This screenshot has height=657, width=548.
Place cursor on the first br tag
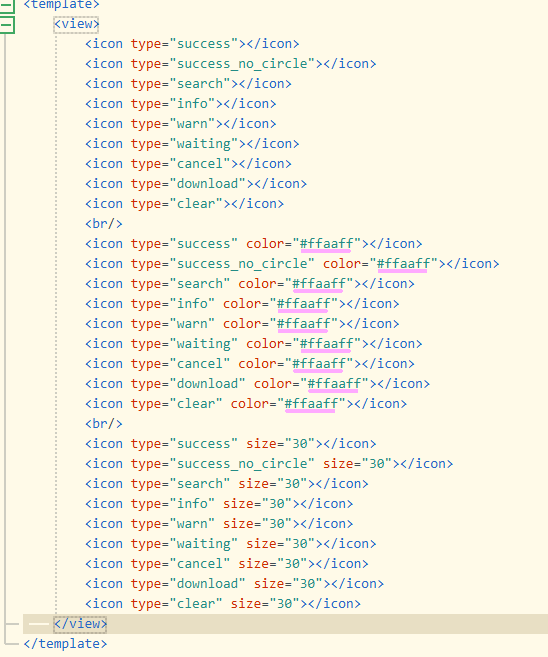tap(103, 224)
